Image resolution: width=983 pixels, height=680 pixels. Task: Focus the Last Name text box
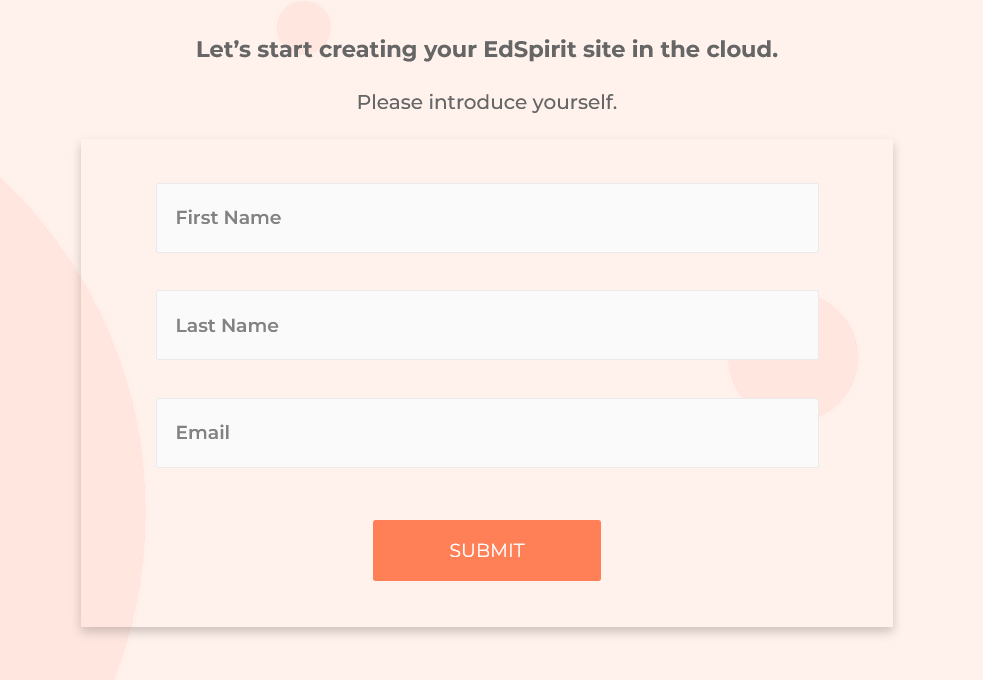click(x=487, y=325)
